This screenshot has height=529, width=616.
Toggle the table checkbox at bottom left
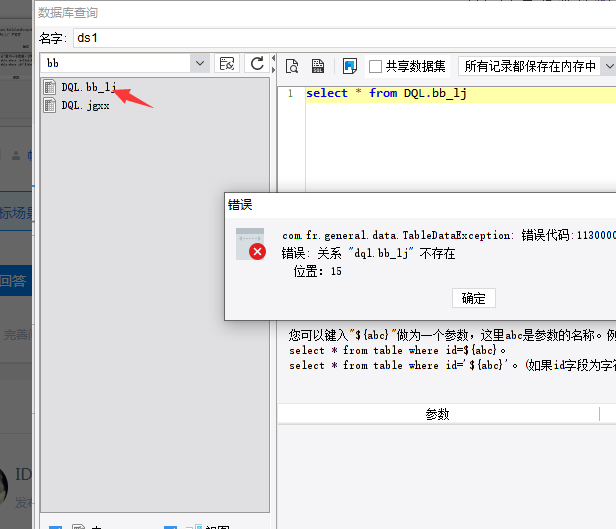[55, 526]
